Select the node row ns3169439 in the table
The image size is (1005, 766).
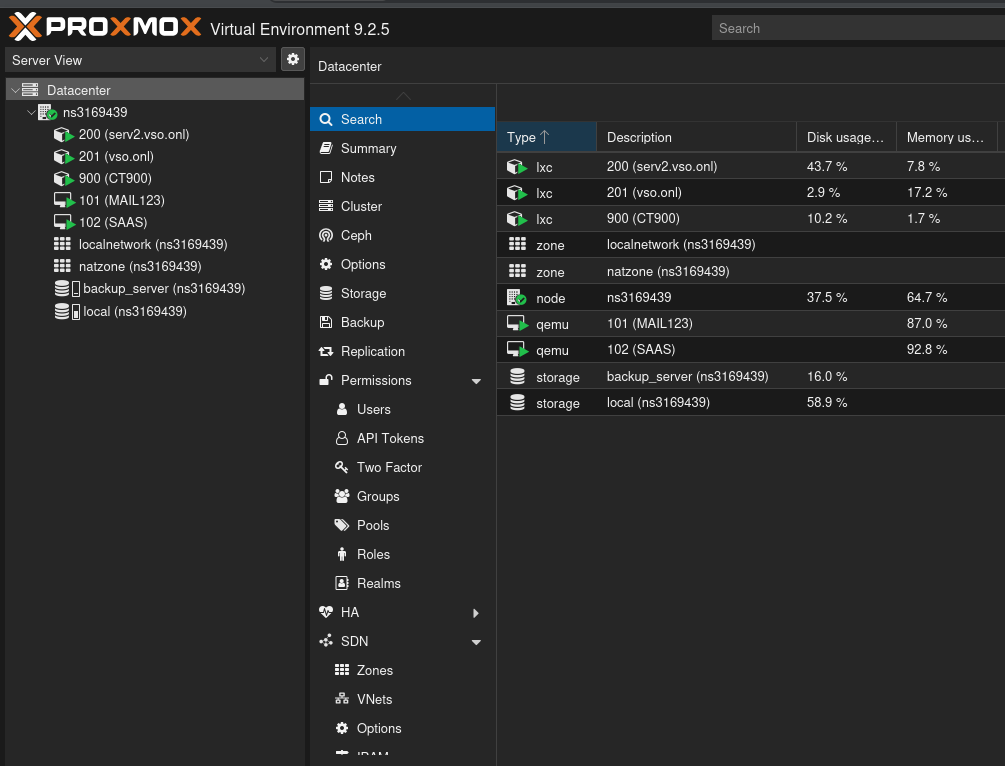coord(751,297)
